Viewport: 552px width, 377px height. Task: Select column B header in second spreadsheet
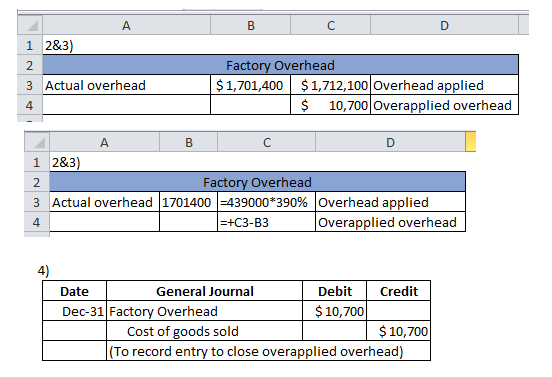tap(188, 142)
